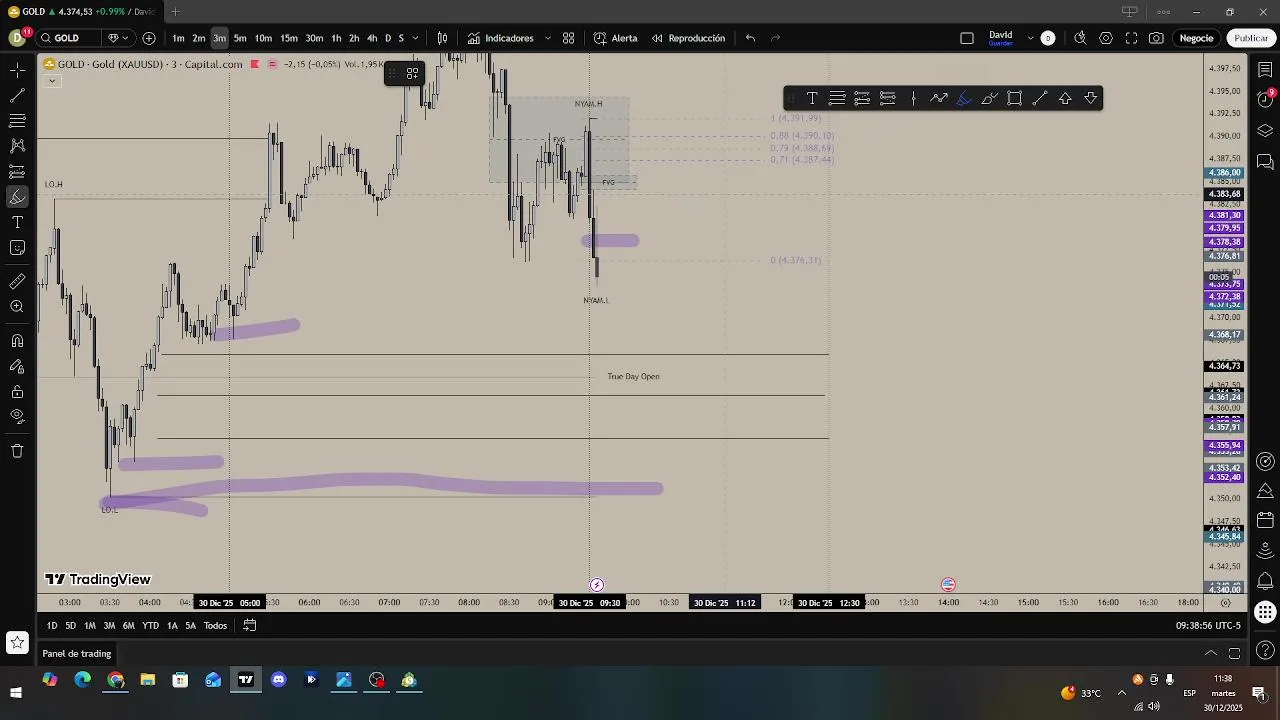Image resolution: width=1280 pixels, height=720 pixels.
Task: Open Google Chrome from the Windows taskbar
Action: (116, 680)
